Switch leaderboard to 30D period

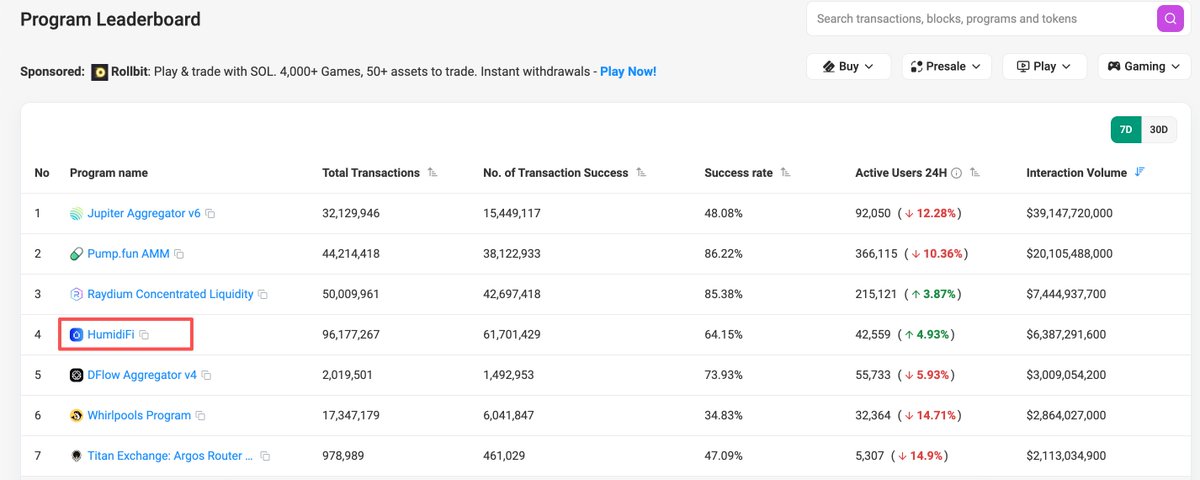point(1158,130)
